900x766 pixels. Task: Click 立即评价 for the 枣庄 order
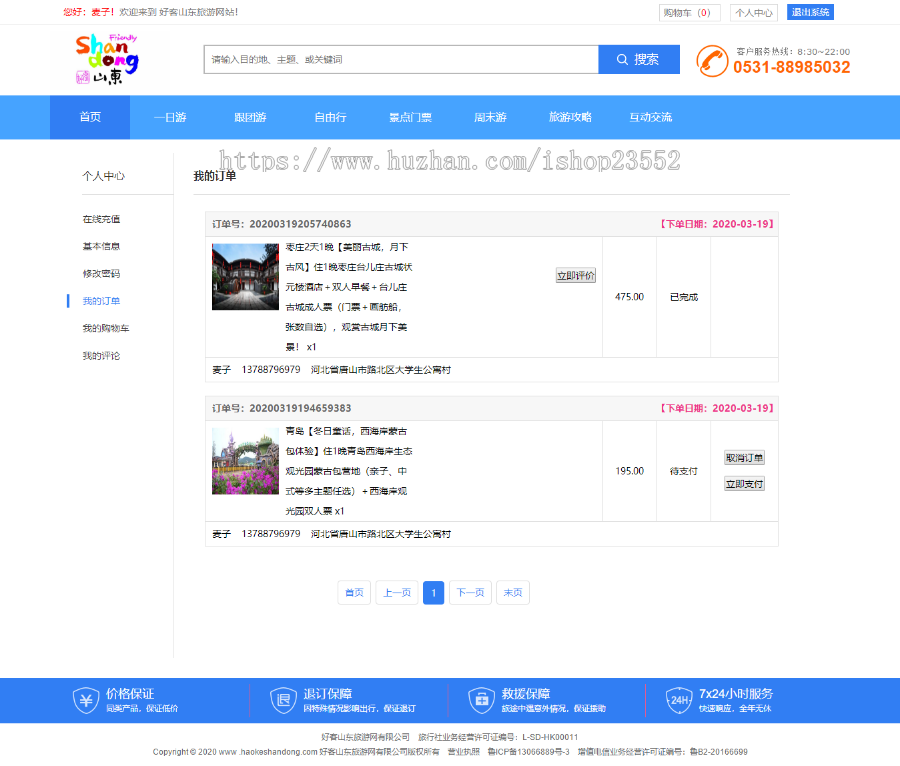[x=576, y=275]
